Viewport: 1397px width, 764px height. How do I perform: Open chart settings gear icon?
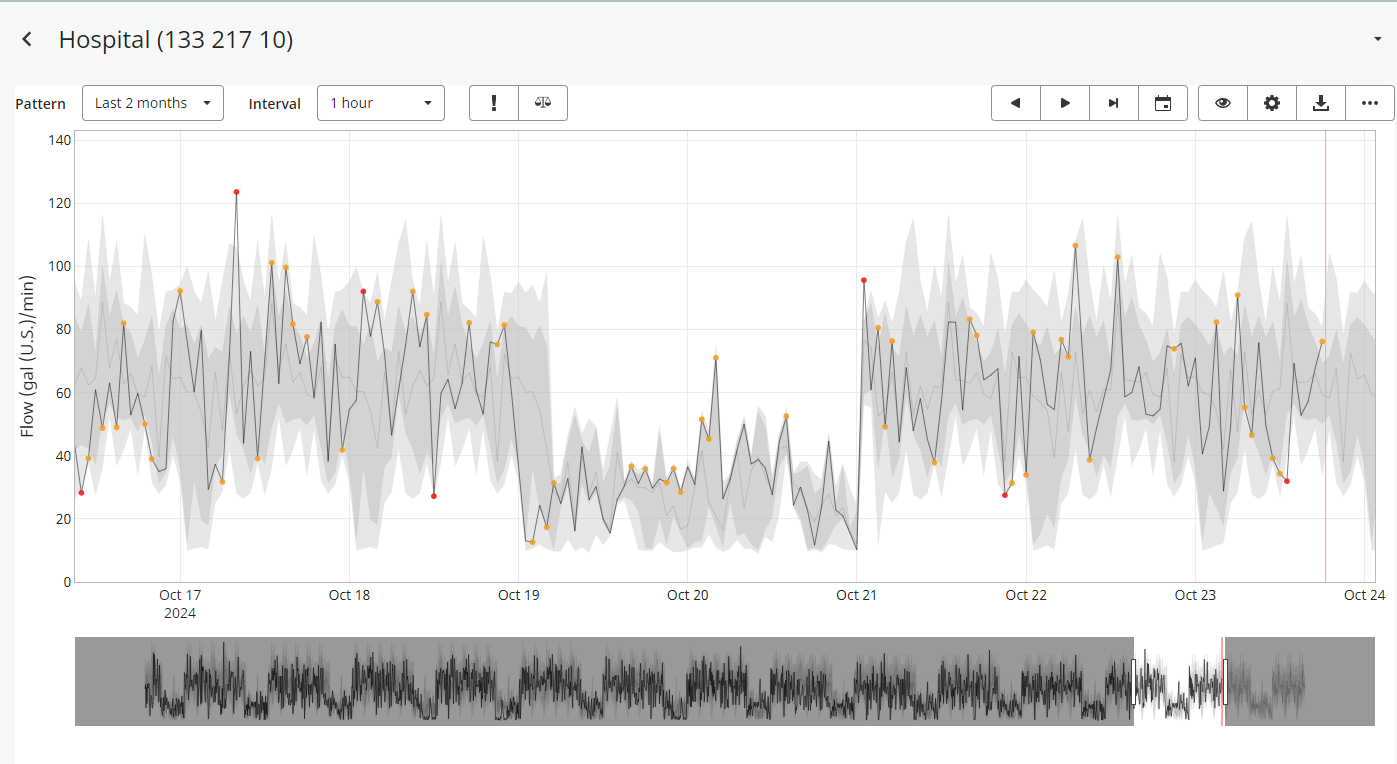tap(1272, 103)
